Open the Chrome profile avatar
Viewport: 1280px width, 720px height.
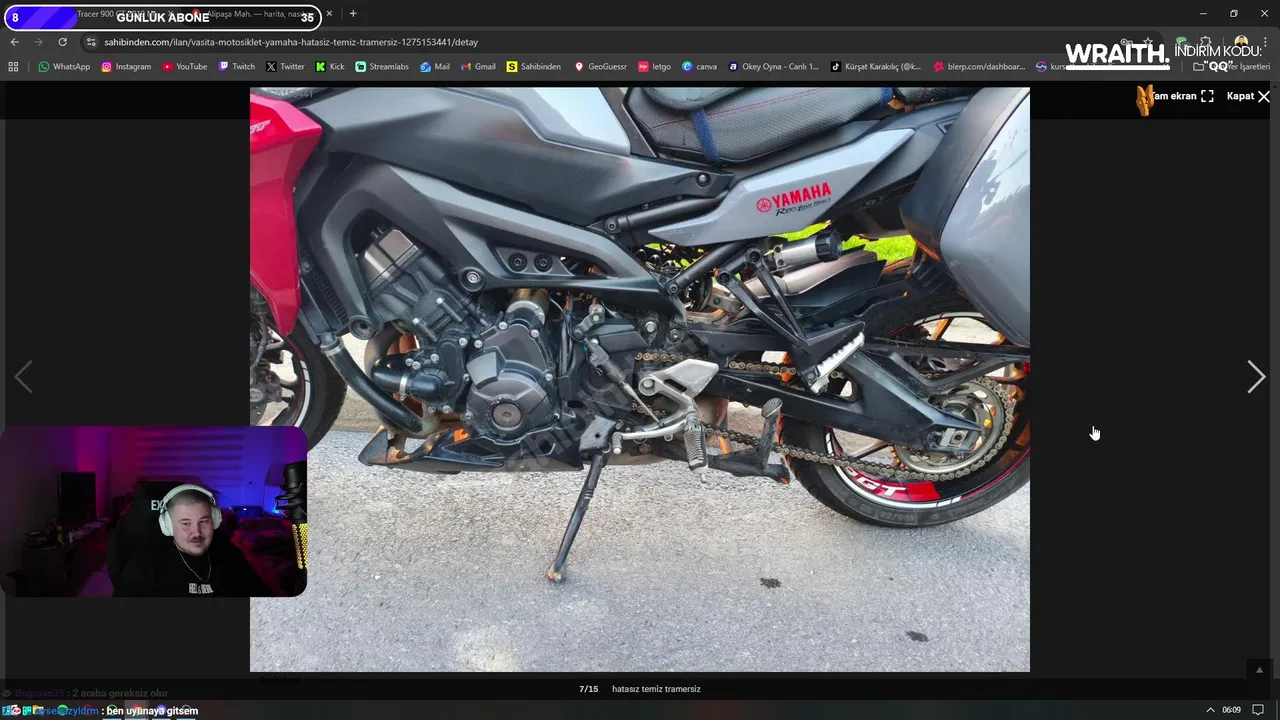pos(1241,42)
